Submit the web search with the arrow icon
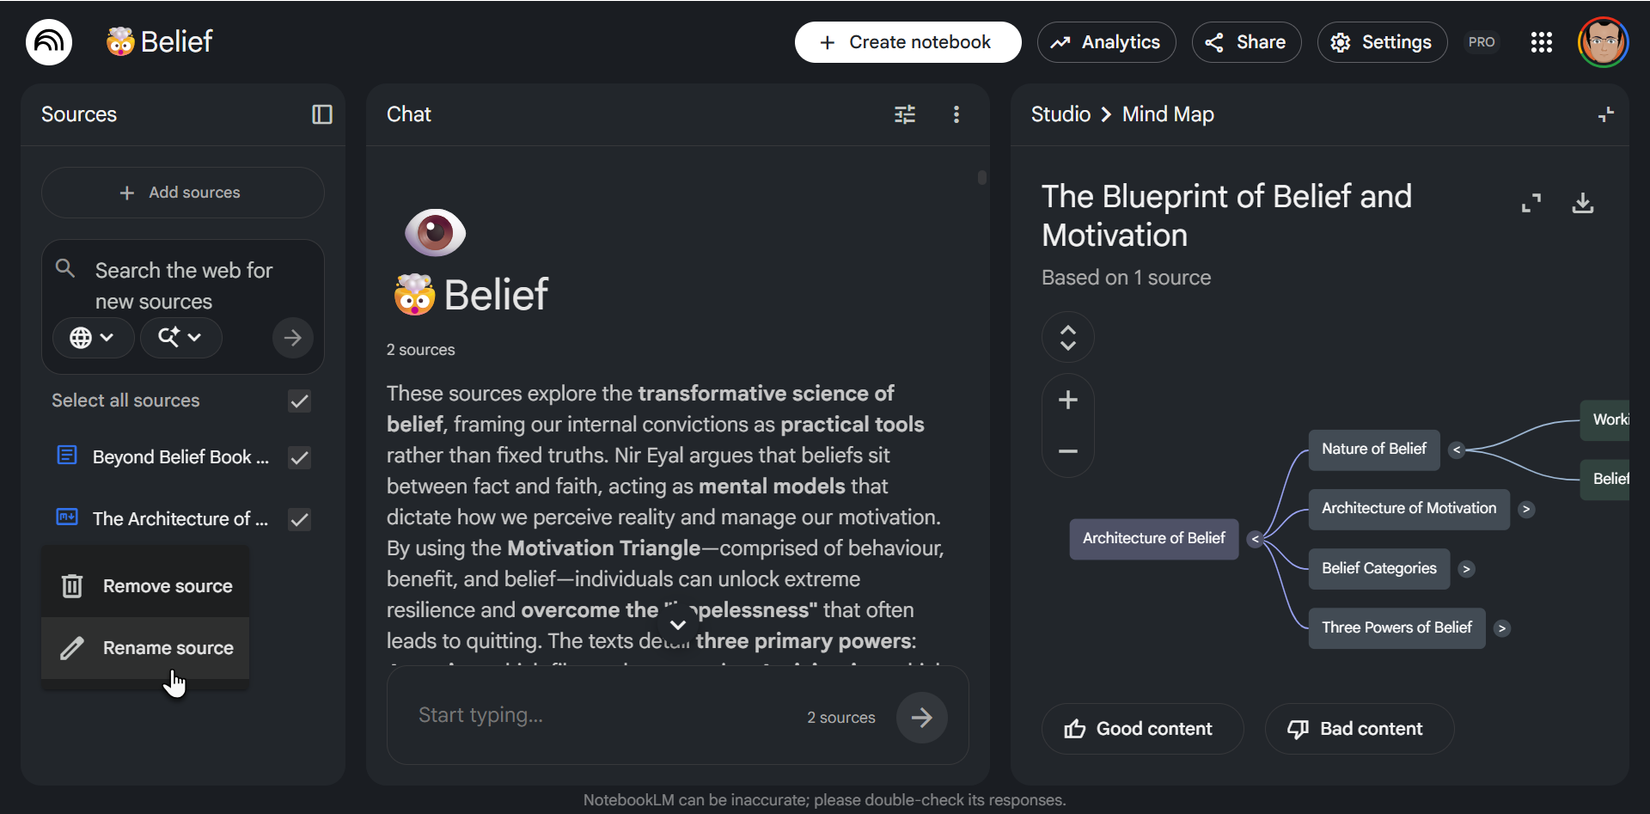Viewport: 1650px width, 814px height. click(292, 337)
